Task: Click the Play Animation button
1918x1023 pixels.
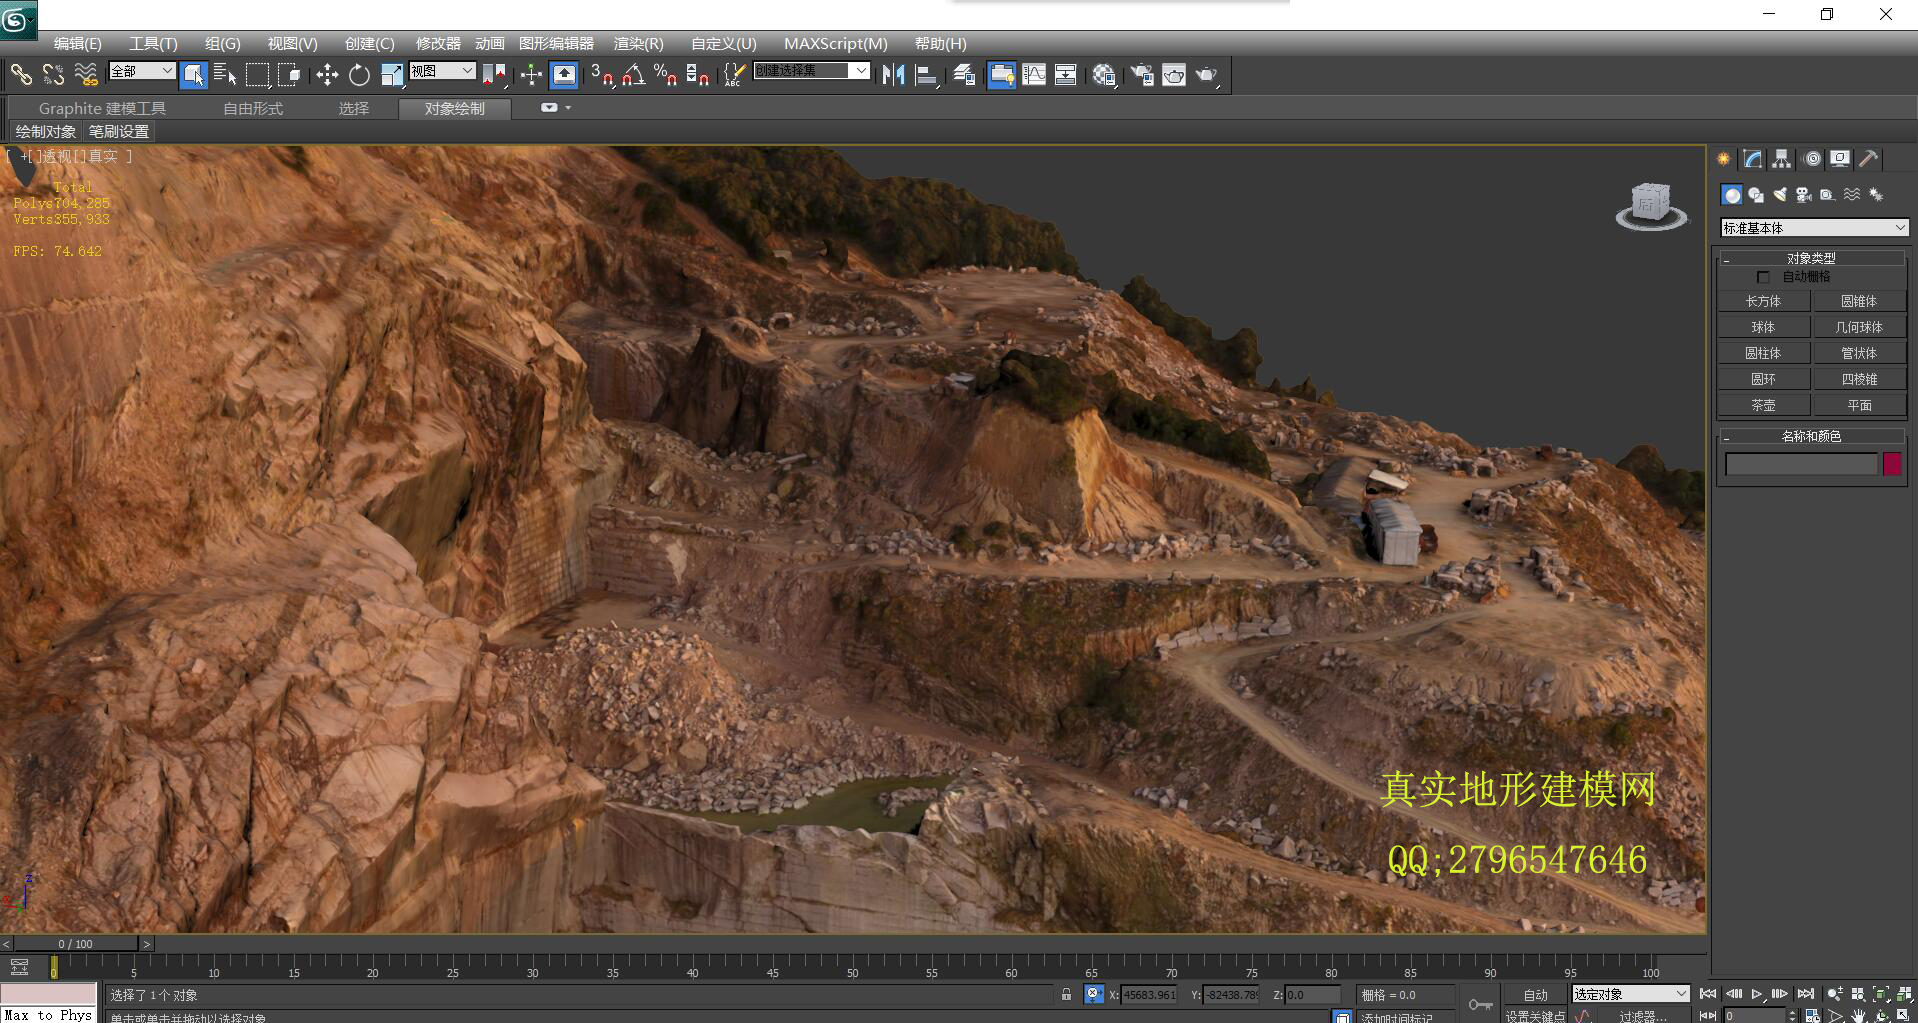Action: (x=1757, y=994)
